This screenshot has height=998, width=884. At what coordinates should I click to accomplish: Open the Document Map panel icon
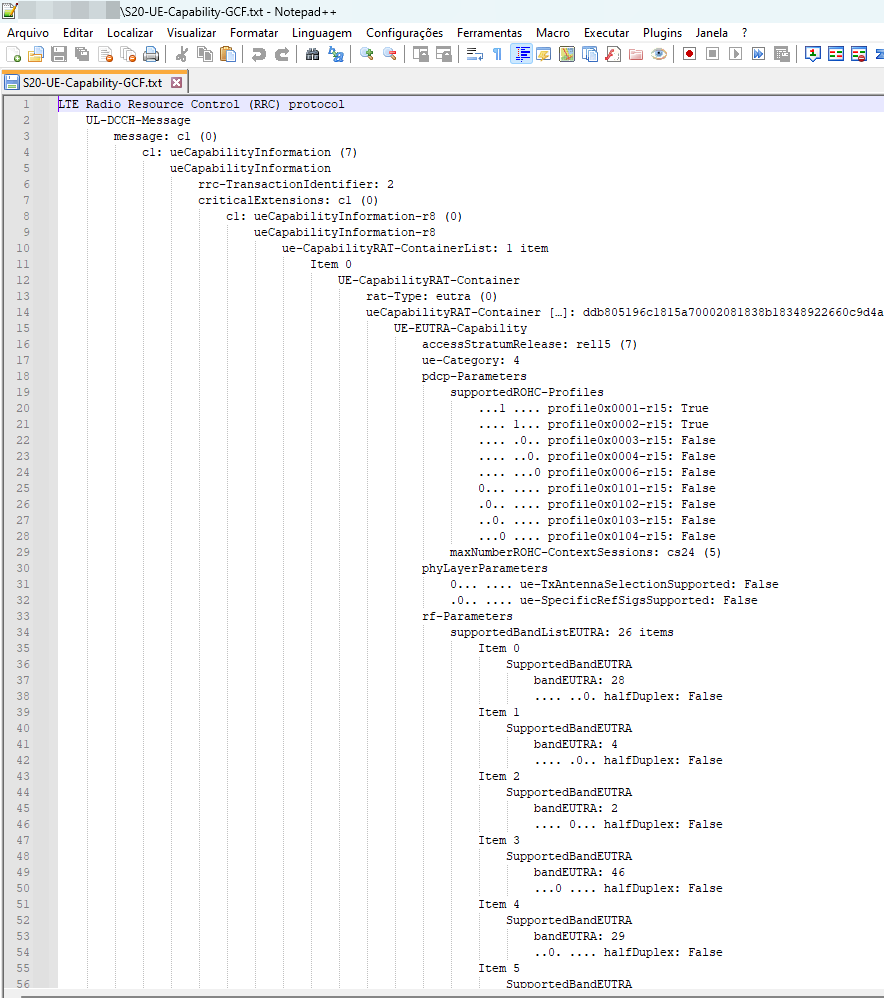pyautogui.click(x=567, y=55)
